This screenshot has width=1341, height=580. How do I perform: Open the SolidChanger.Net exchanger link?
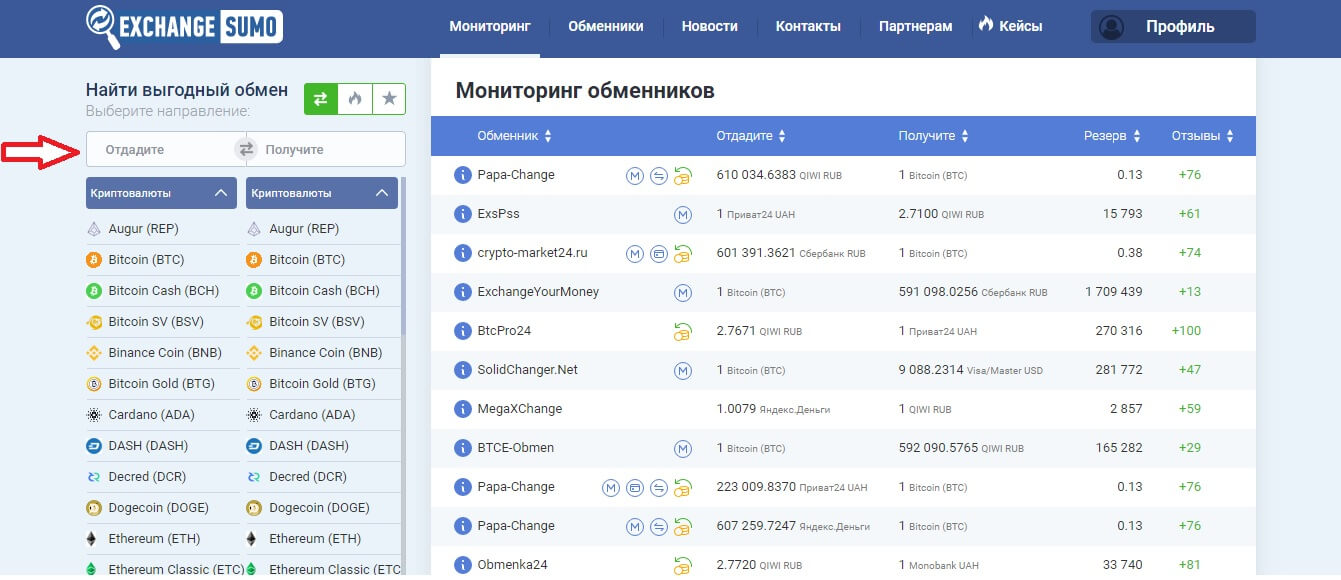(x=528, y=370)
